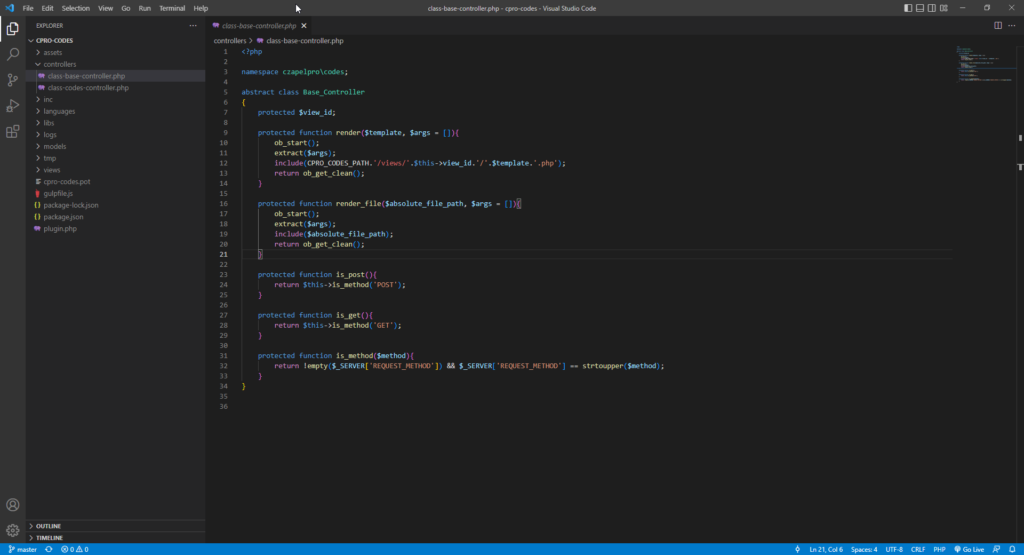Open package.json file

click(116, 217)
